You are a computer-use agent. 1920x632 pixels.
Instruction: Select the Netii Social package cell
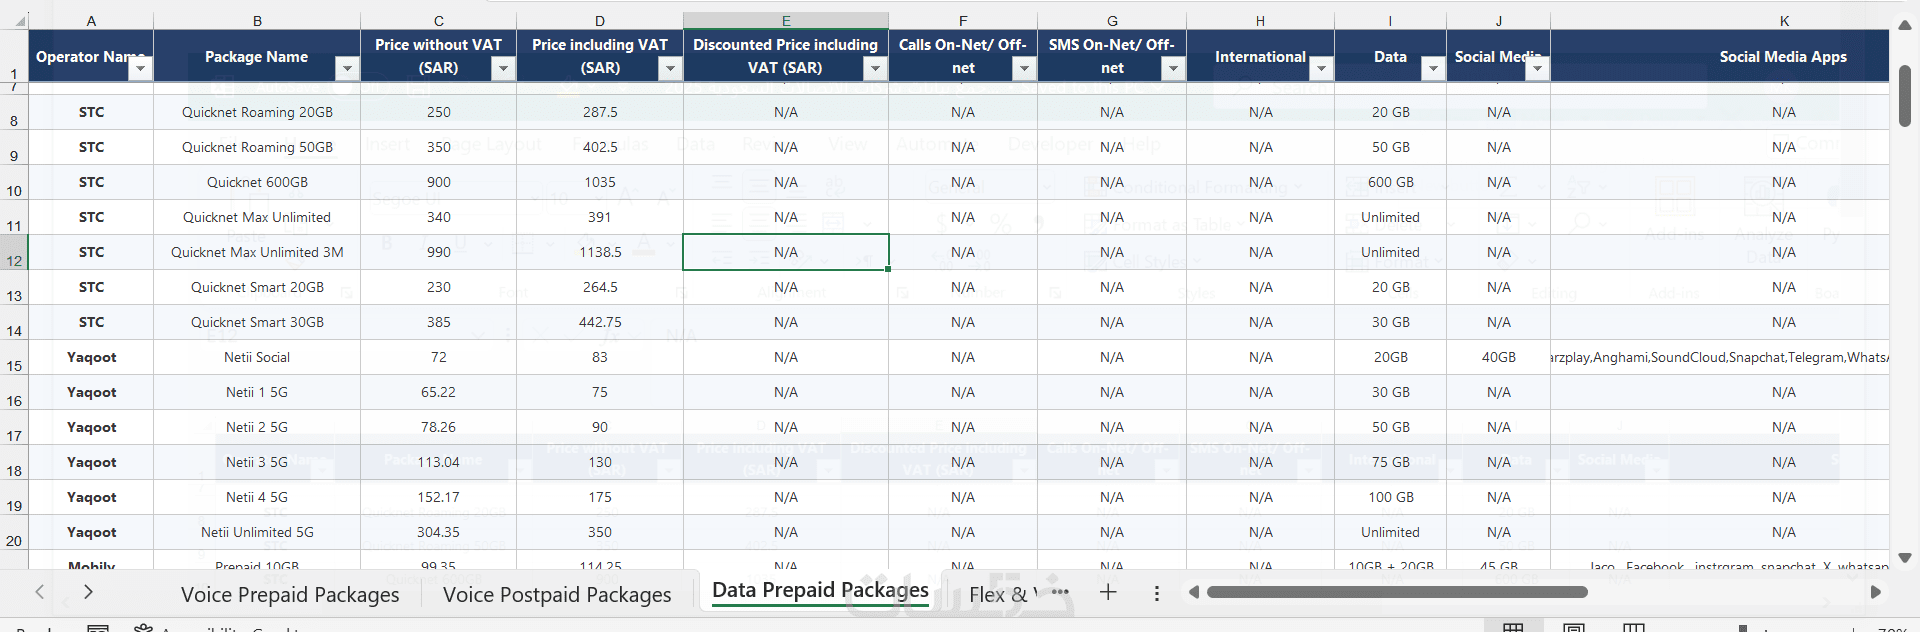coord(257,357)
